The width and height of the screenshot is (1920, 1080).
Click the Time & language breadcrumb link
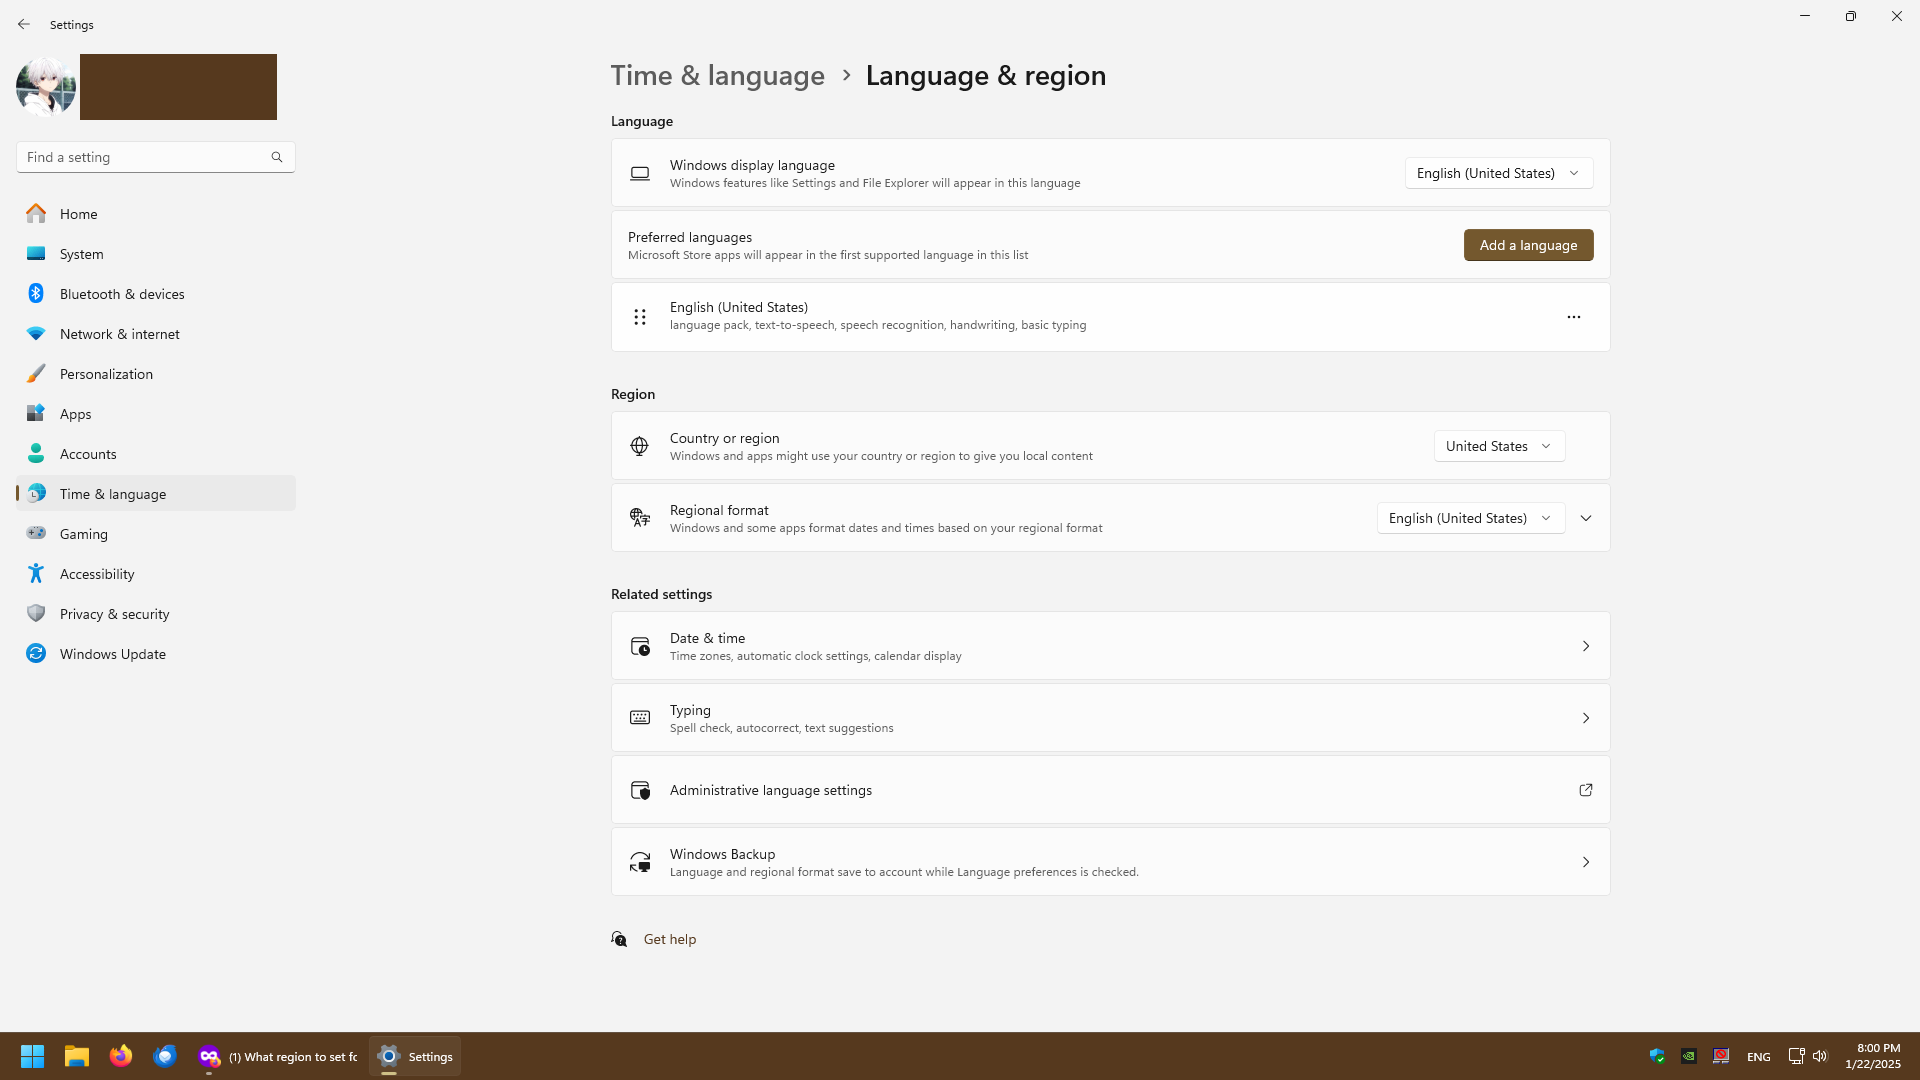click(x=717, y=76)
